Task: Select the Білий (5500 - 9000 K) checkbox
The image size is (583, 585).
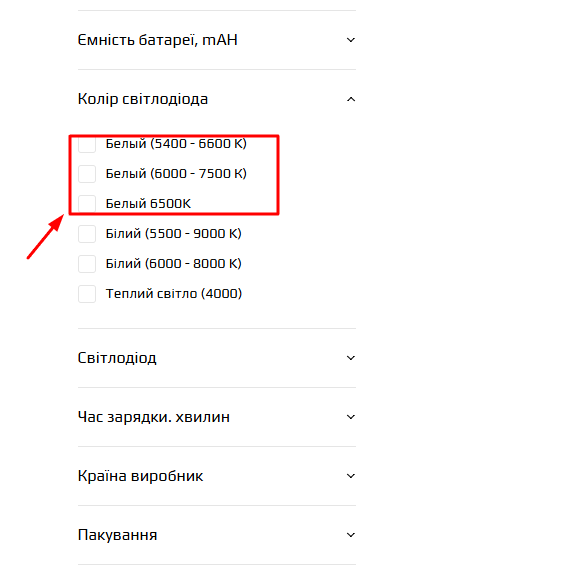Action: [x=87, y=234]
